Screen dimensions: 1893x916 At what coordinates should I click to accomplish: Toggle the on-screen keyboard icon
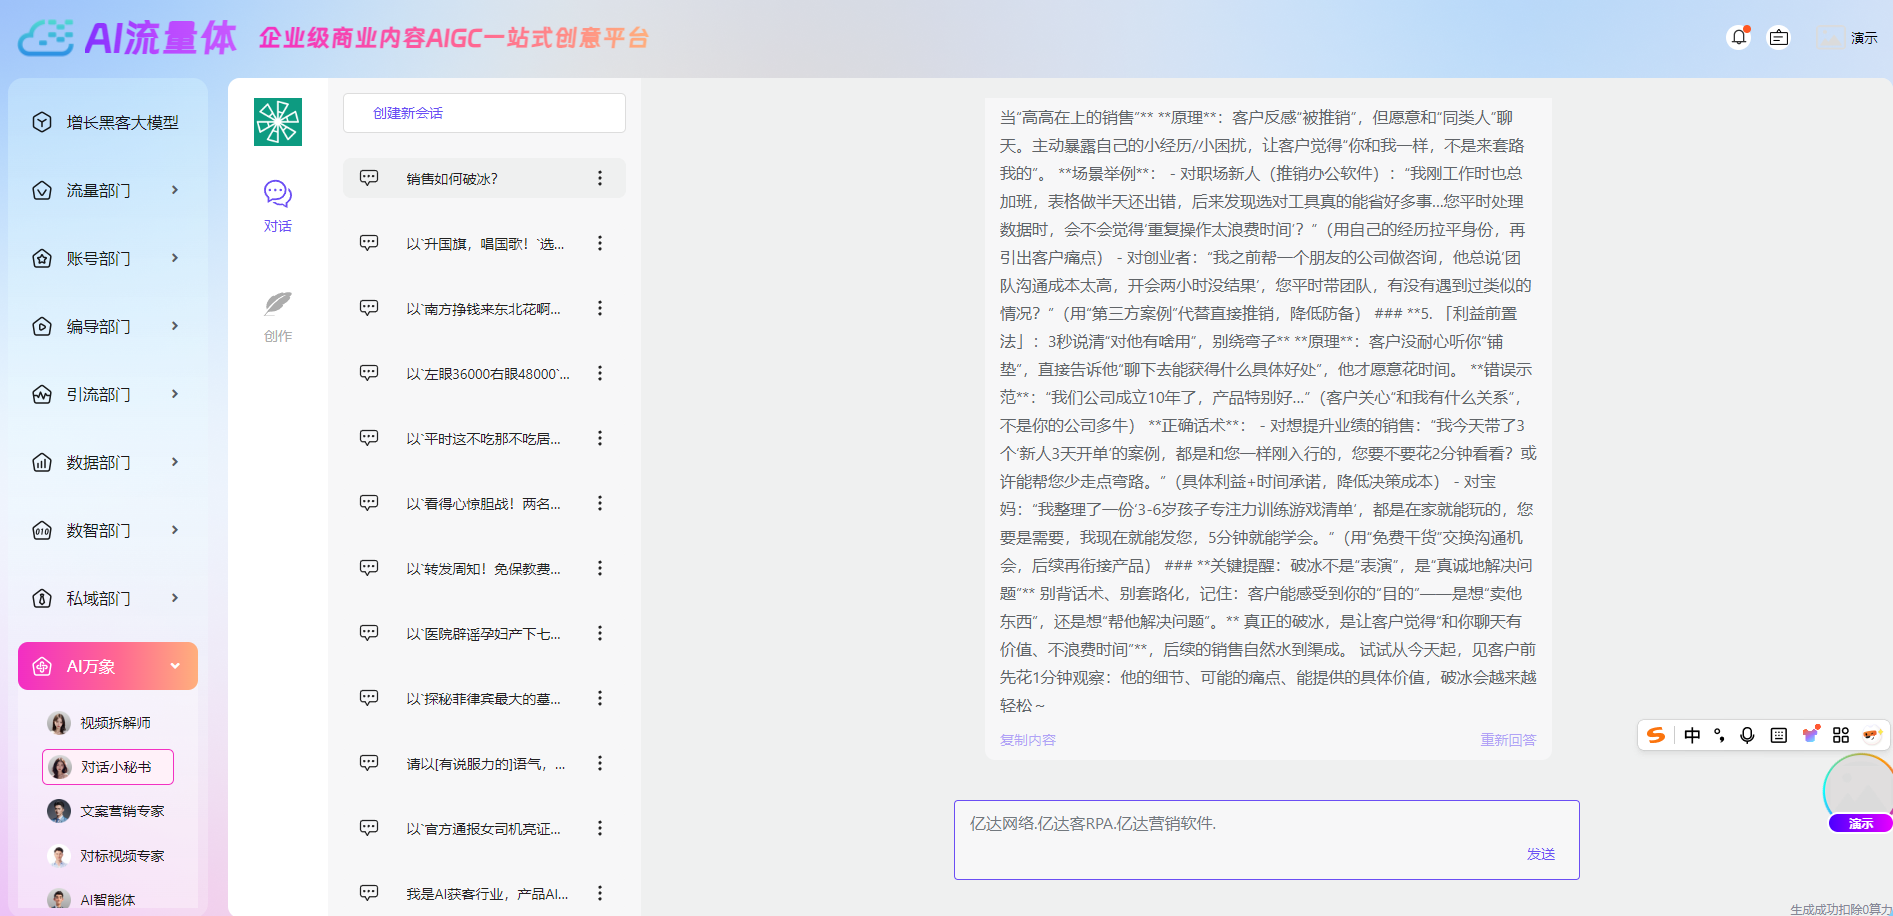point(1778,736)
